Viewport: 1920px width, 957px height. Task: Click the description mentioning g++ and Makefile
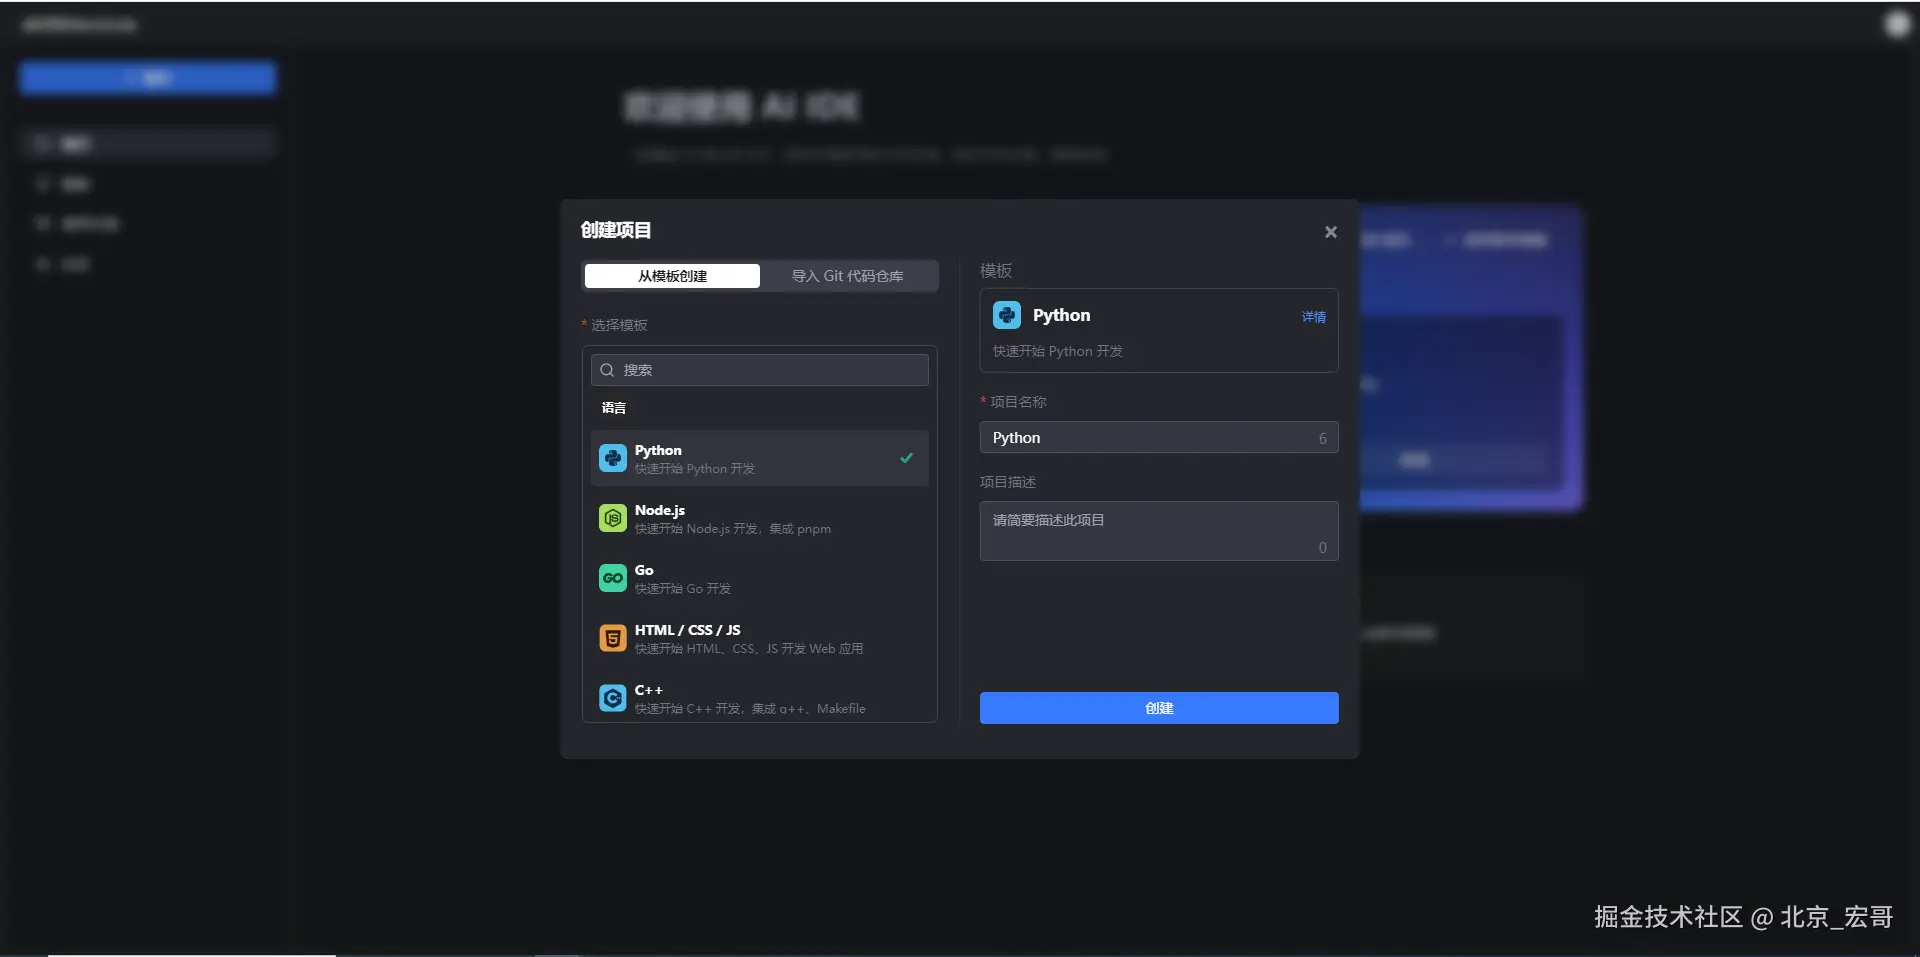pyautogui.click(x=750, y=709)
